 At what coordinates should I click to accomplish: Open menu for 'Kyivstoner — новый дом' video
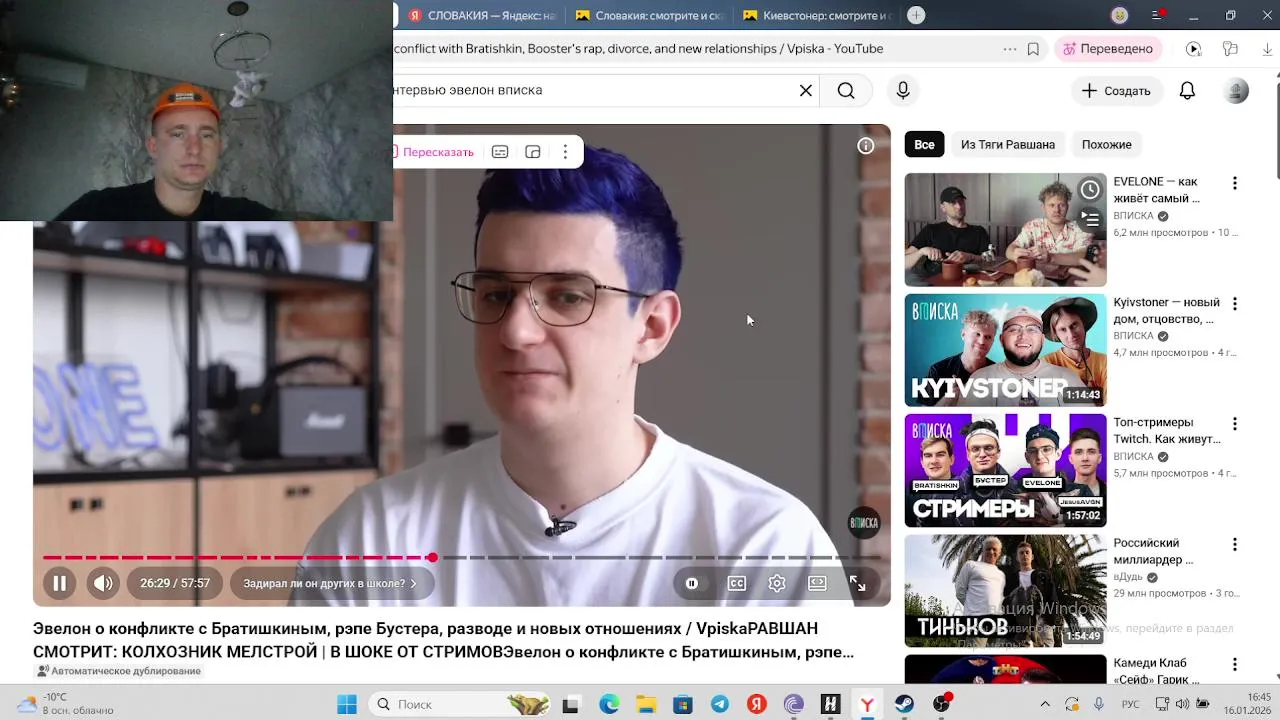coord(1235,303)
